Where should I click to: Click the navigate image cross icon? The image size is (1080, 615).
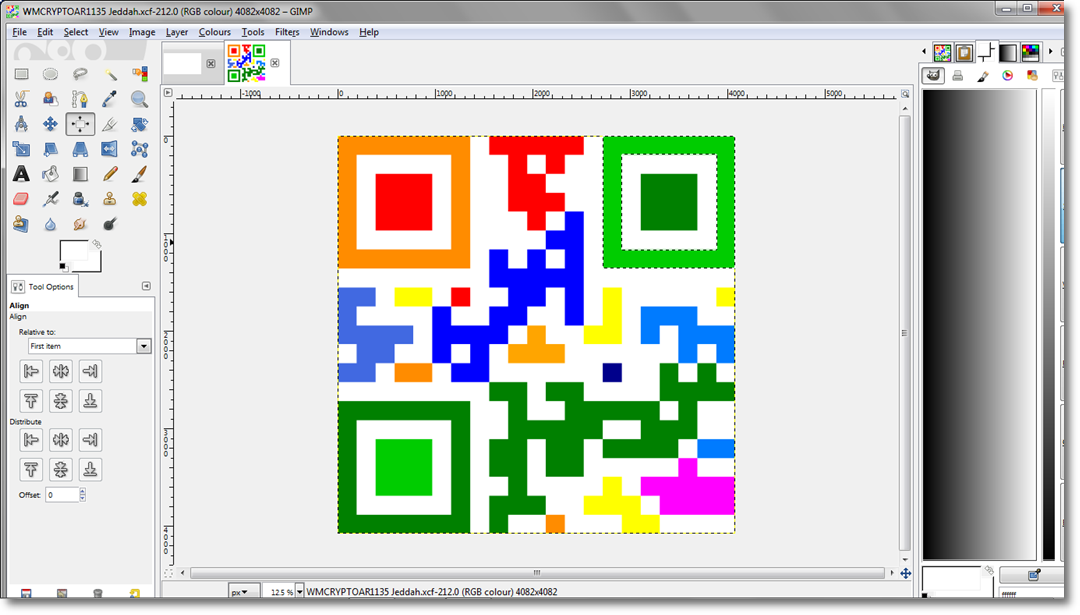[x=906, y=573]
